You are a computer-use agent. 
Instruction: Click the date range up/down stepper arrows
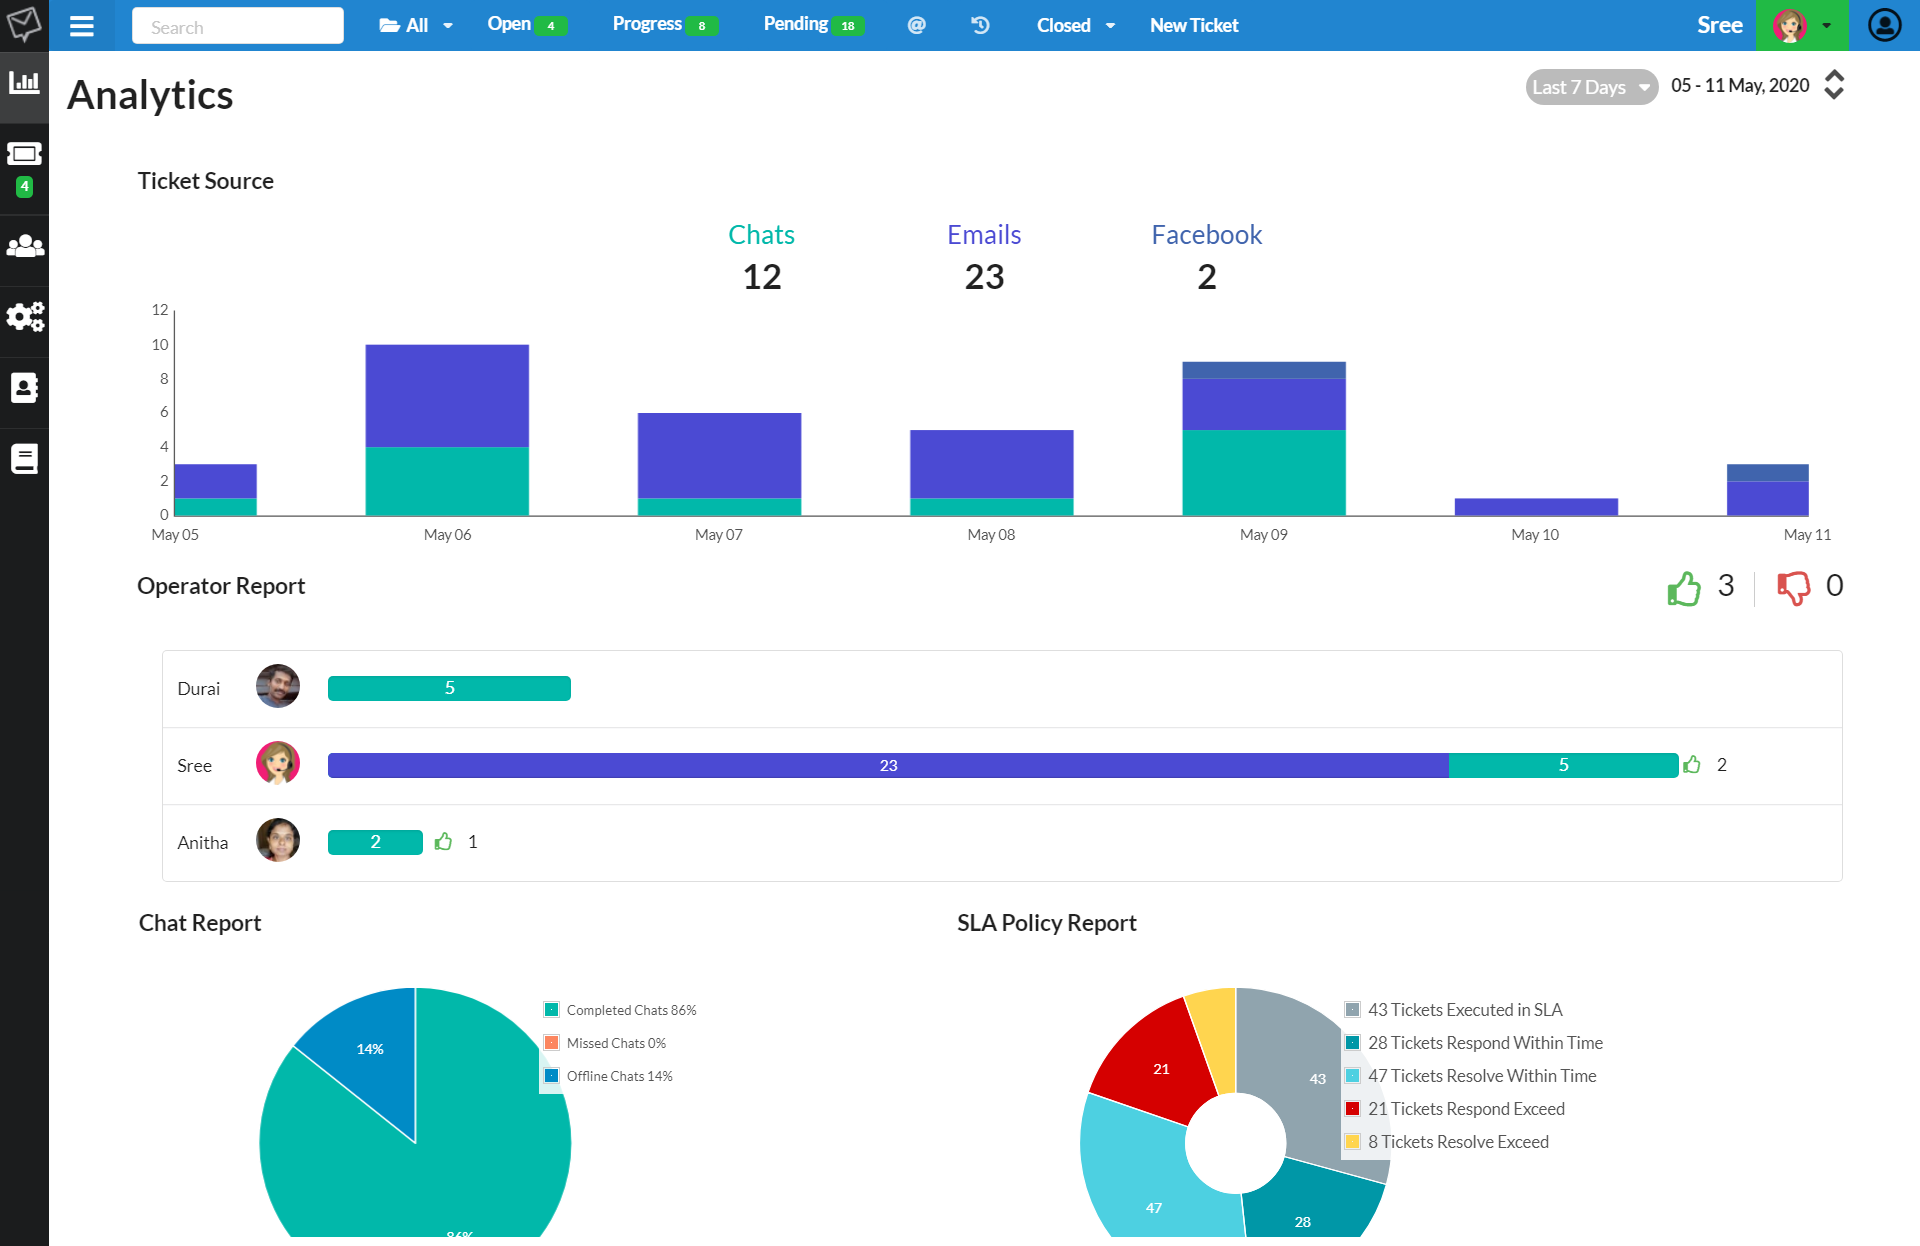(x=1834, y=85)
